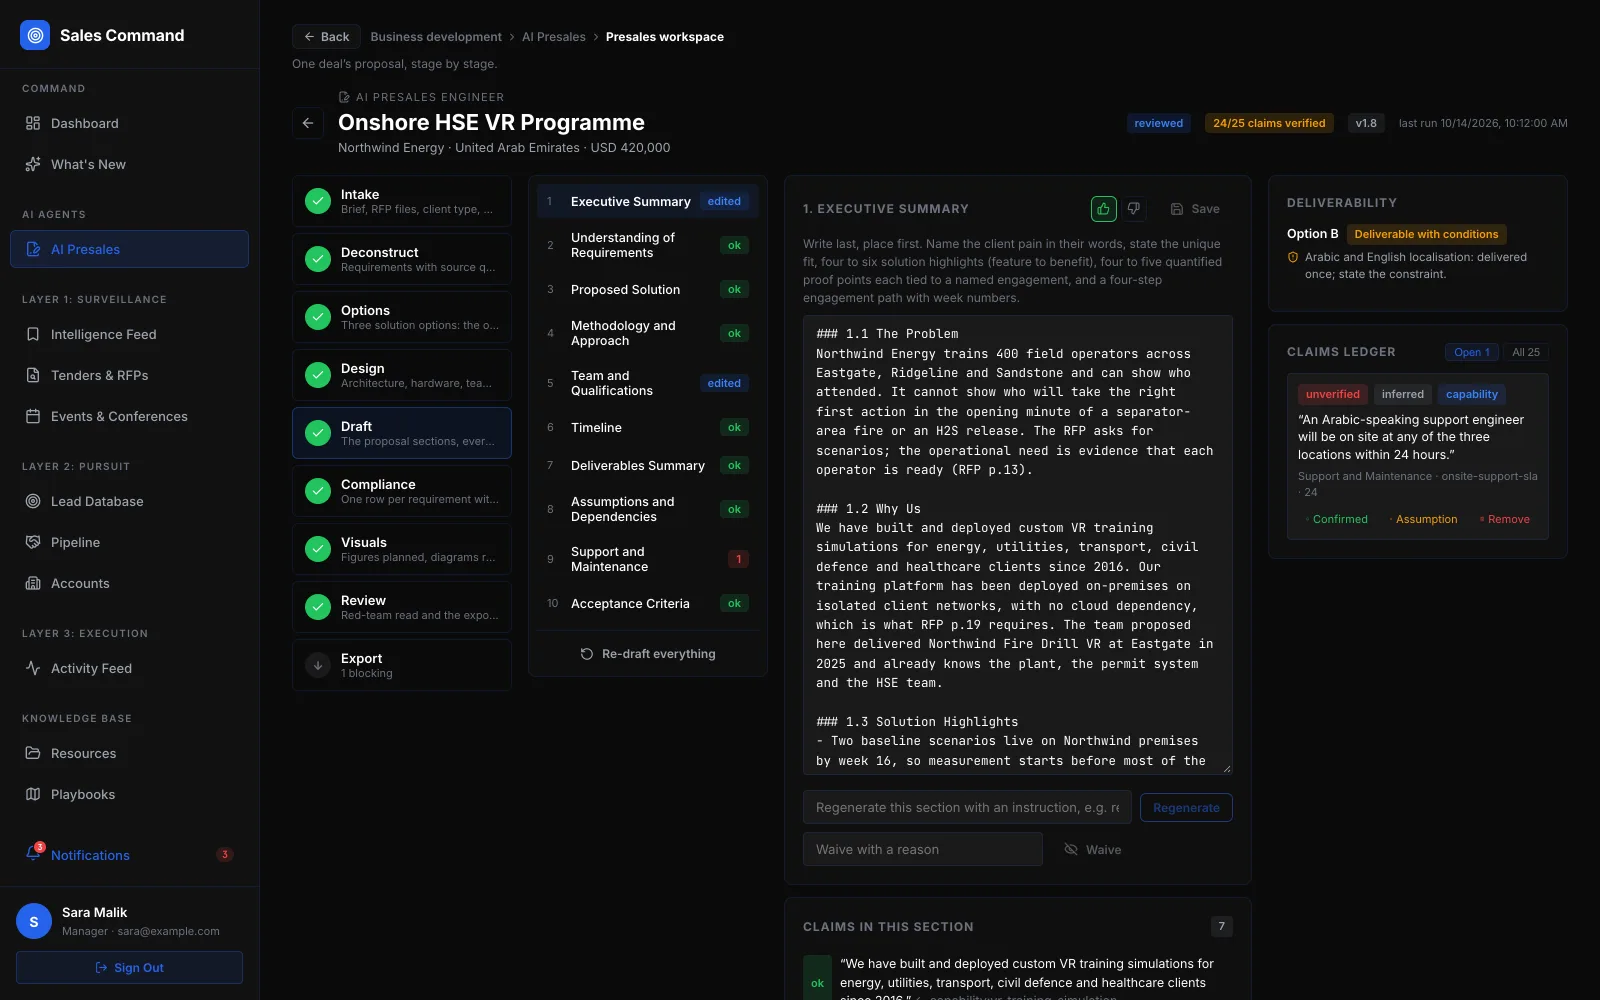
Task: Click the reviewed status badge
Action: pyautogui.click(x=1158, y=123)
